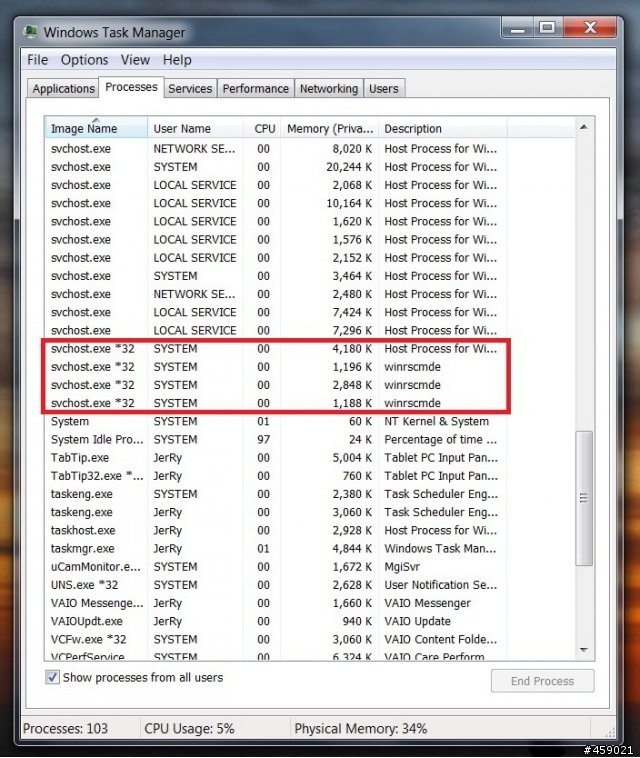
Task: Select the VAIOUpdt.exe process
Action: [276, 621]
